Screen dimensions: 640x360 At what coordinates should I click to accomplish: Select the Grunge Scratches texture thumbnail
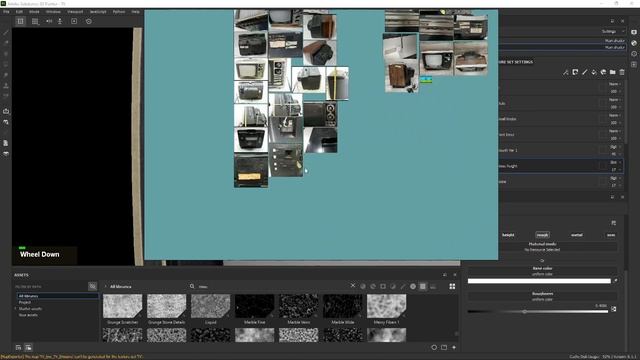[122, 306]
